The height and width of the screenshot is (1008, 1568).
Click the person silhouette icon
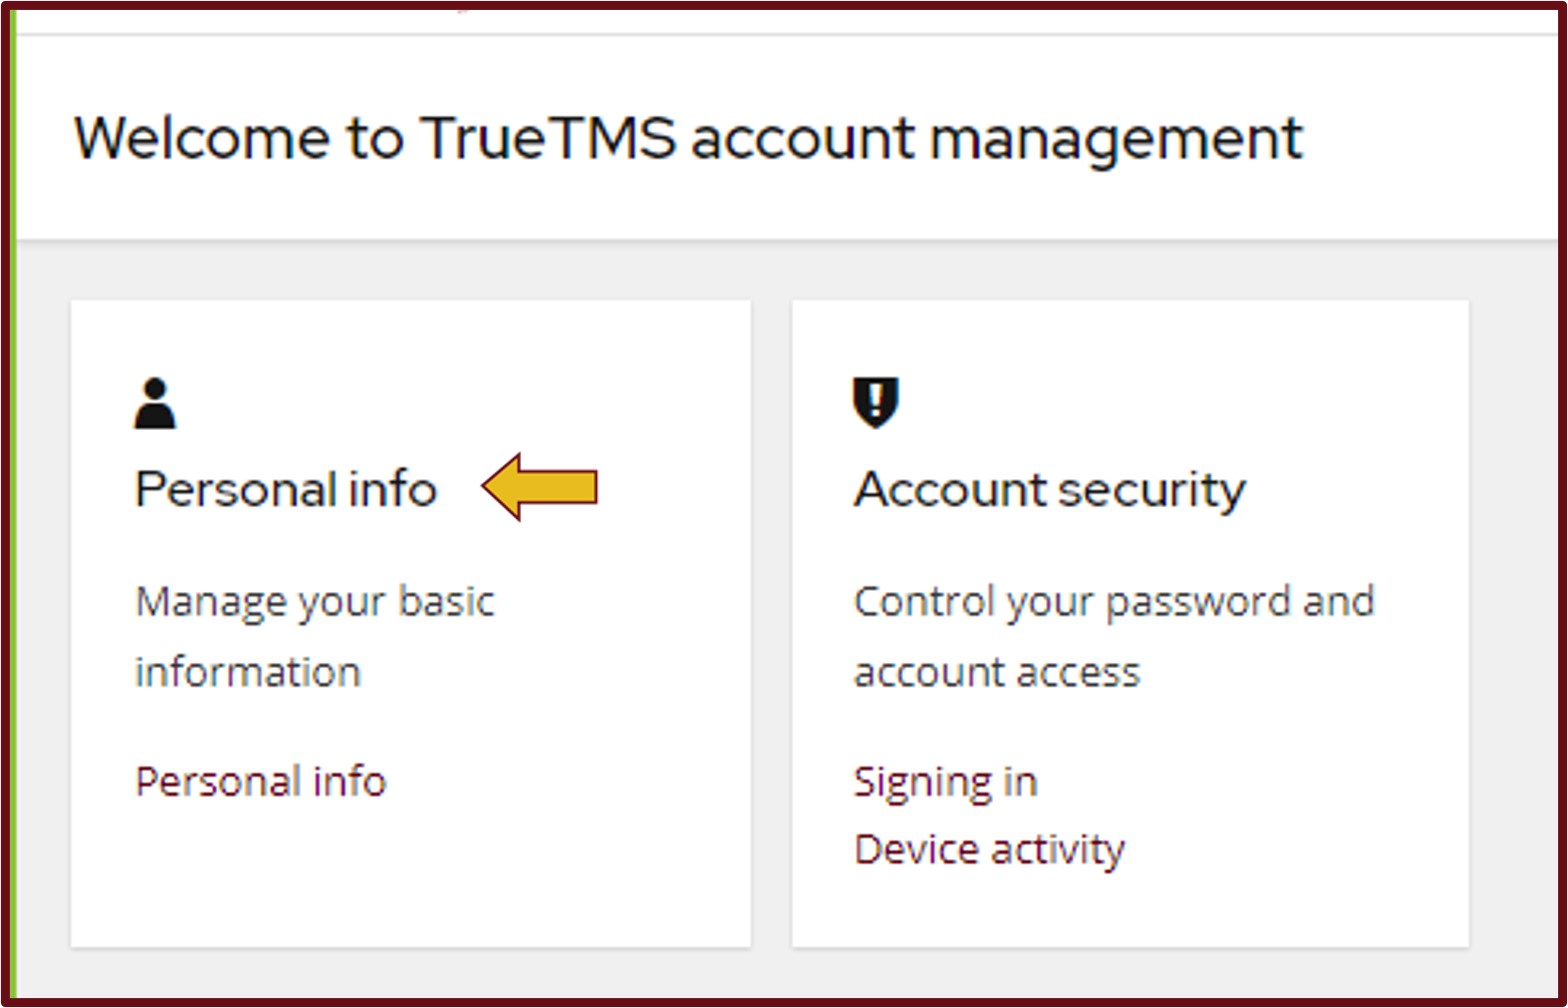pos(155,403)
